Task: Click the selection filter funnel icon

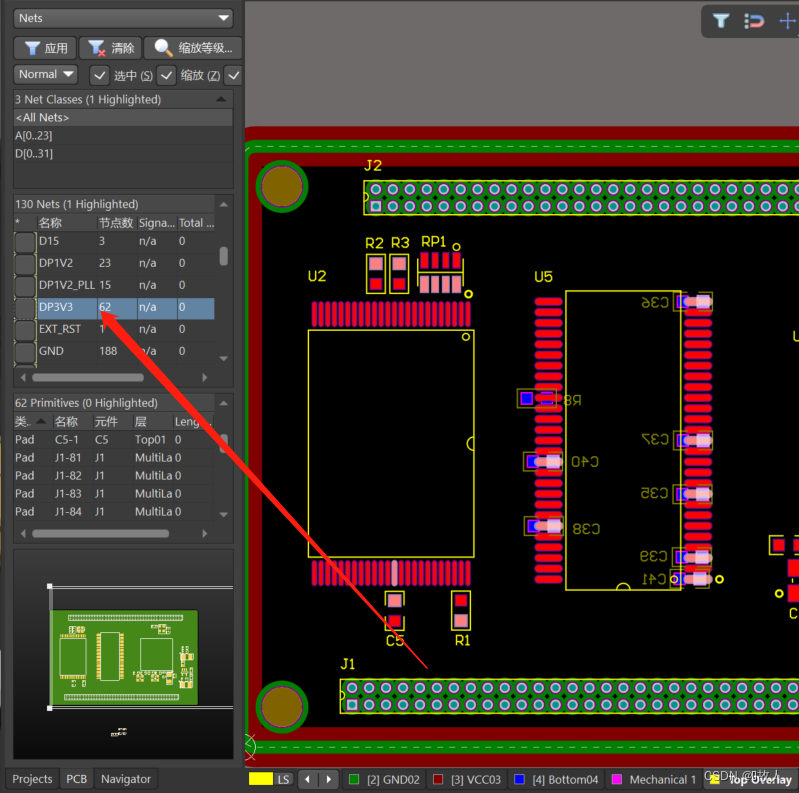Action: pyautogui.click(x=721, y=21)
